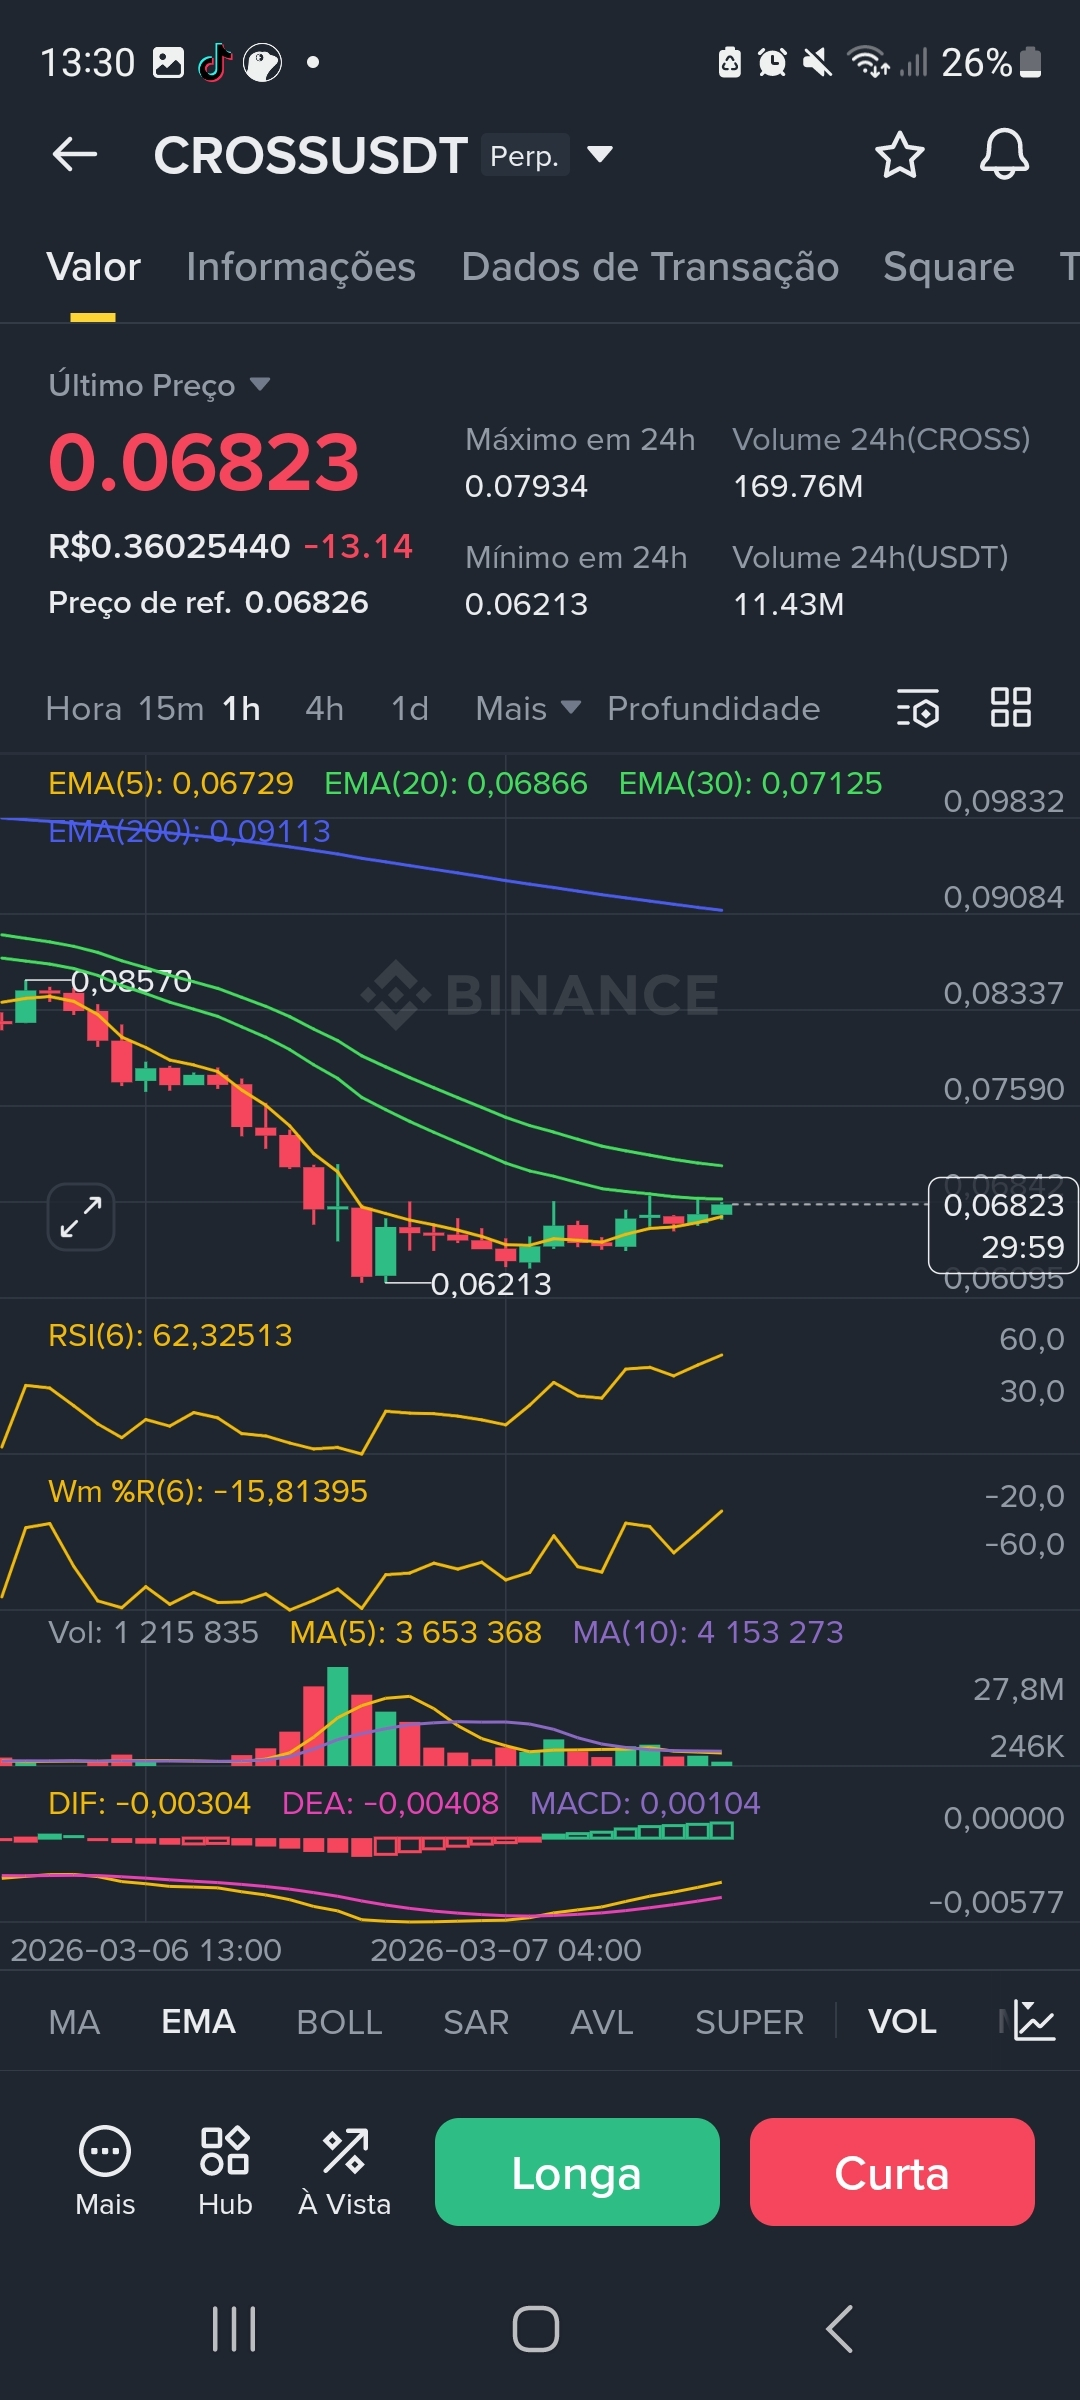Image resolution: width=1080 pixels, height=2400 pixels.
Task: Tap the EMA(30) value label
Action: [x=751, y=783]
